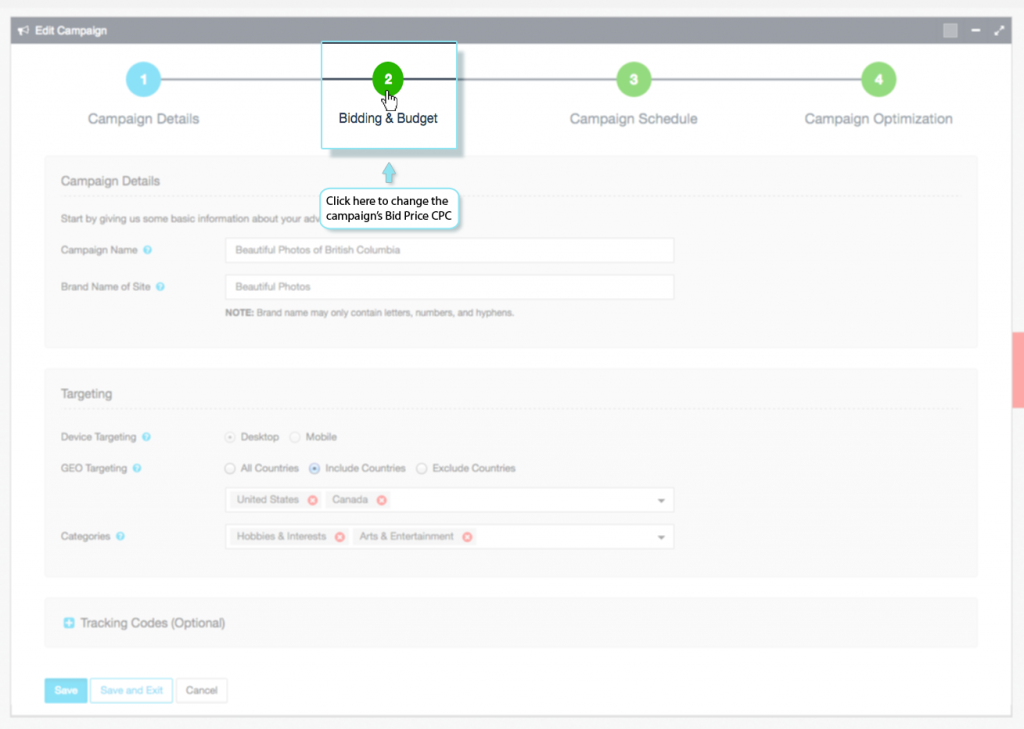1024x729 pixels.
Task: Open the Categories dropdown arrow
Action: pyautogui.click(x=661, y=538)
